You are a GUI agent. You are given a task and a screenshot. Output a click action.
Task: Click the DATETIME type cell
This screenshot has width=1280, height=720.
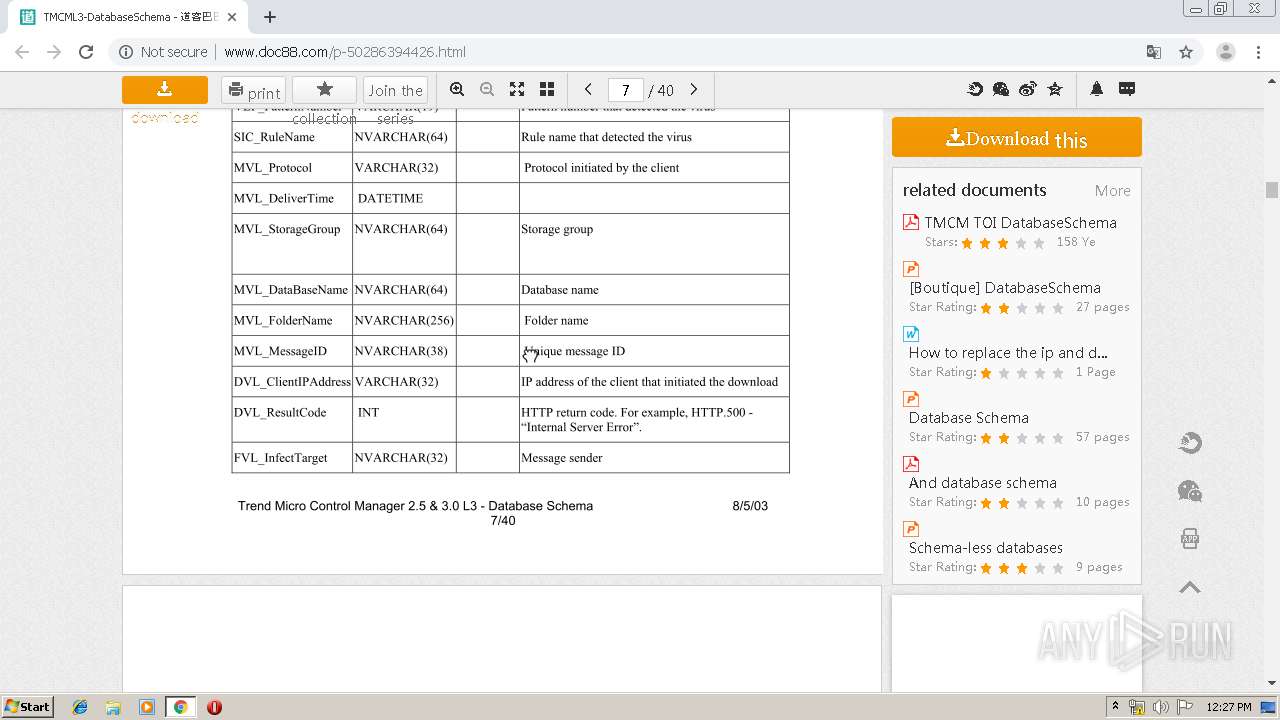coord(404,198)
